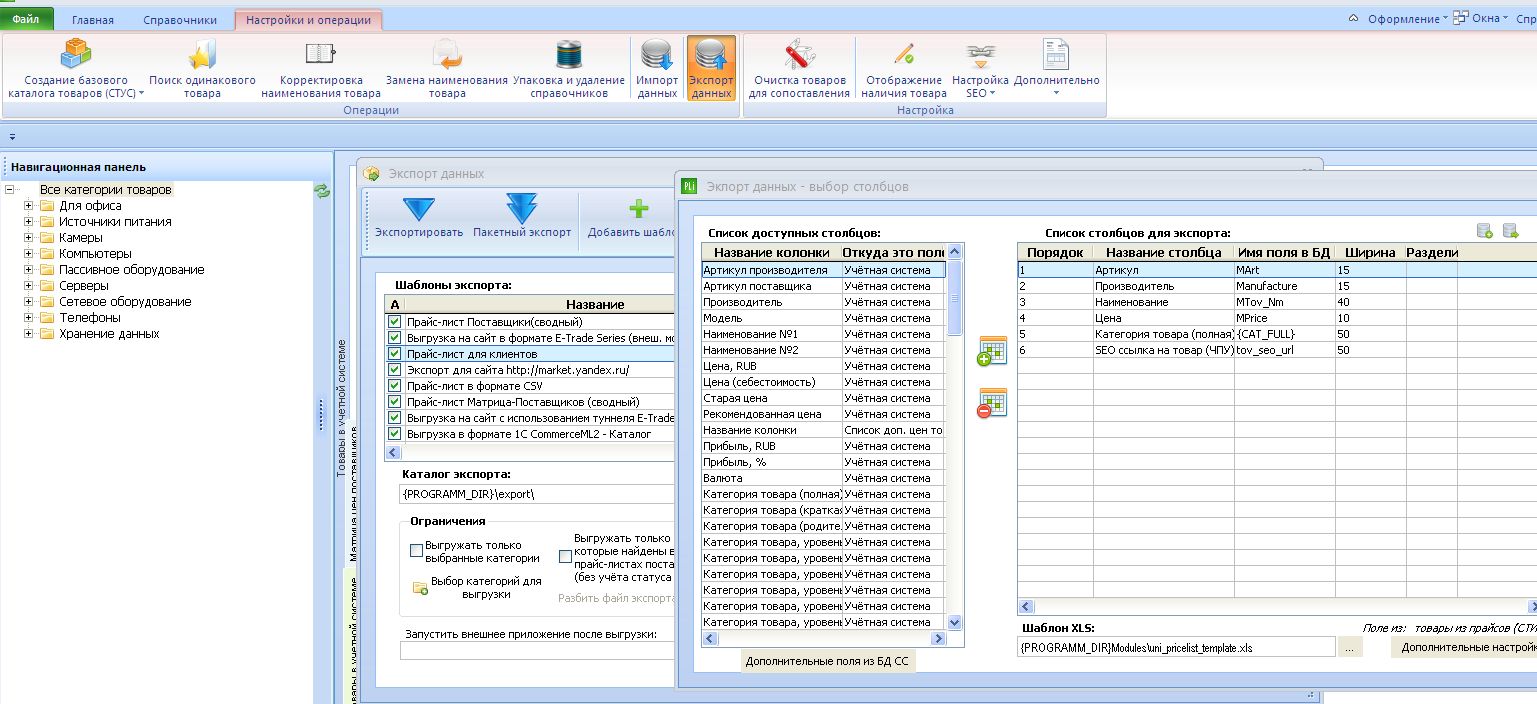Viewport: 1537px width, 704px height.
Task: Open the duplicate product search tool
Action: [202, 68]
